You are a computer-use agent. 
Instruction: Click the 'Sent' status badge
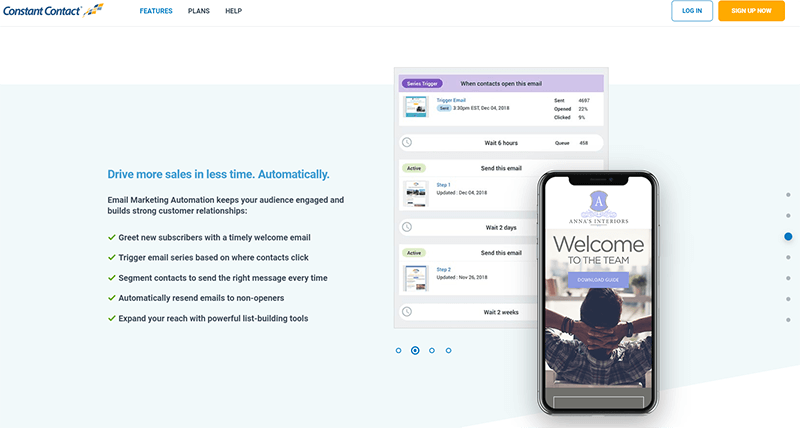(444, 108)
